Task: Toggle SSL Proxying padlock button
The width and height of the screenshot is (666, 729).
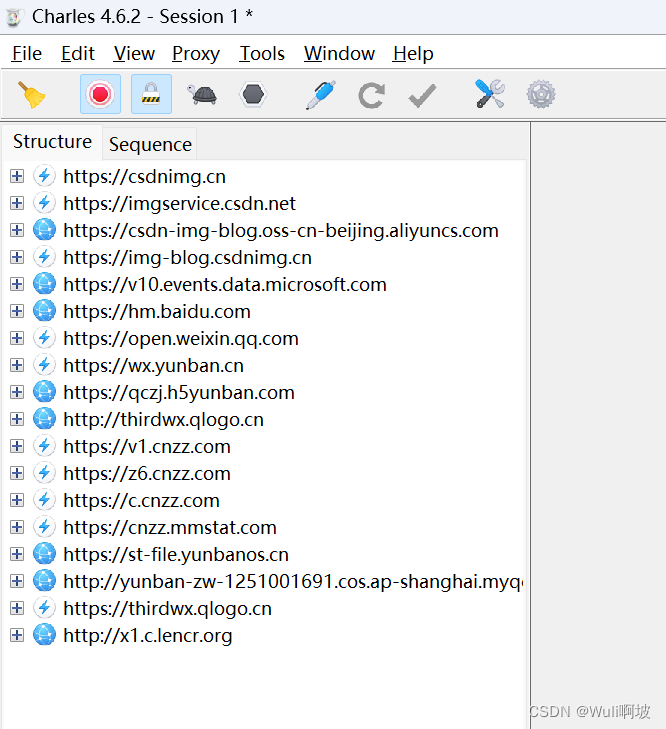Action: 151,94
